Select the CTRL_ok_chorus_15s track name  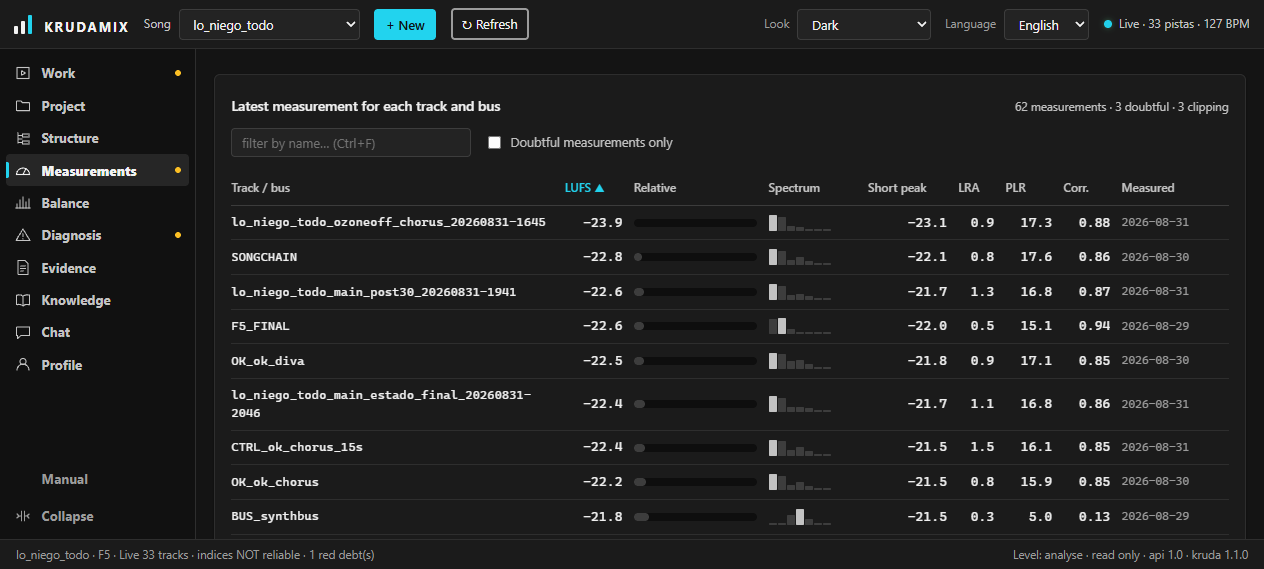(x=297, y=447)
